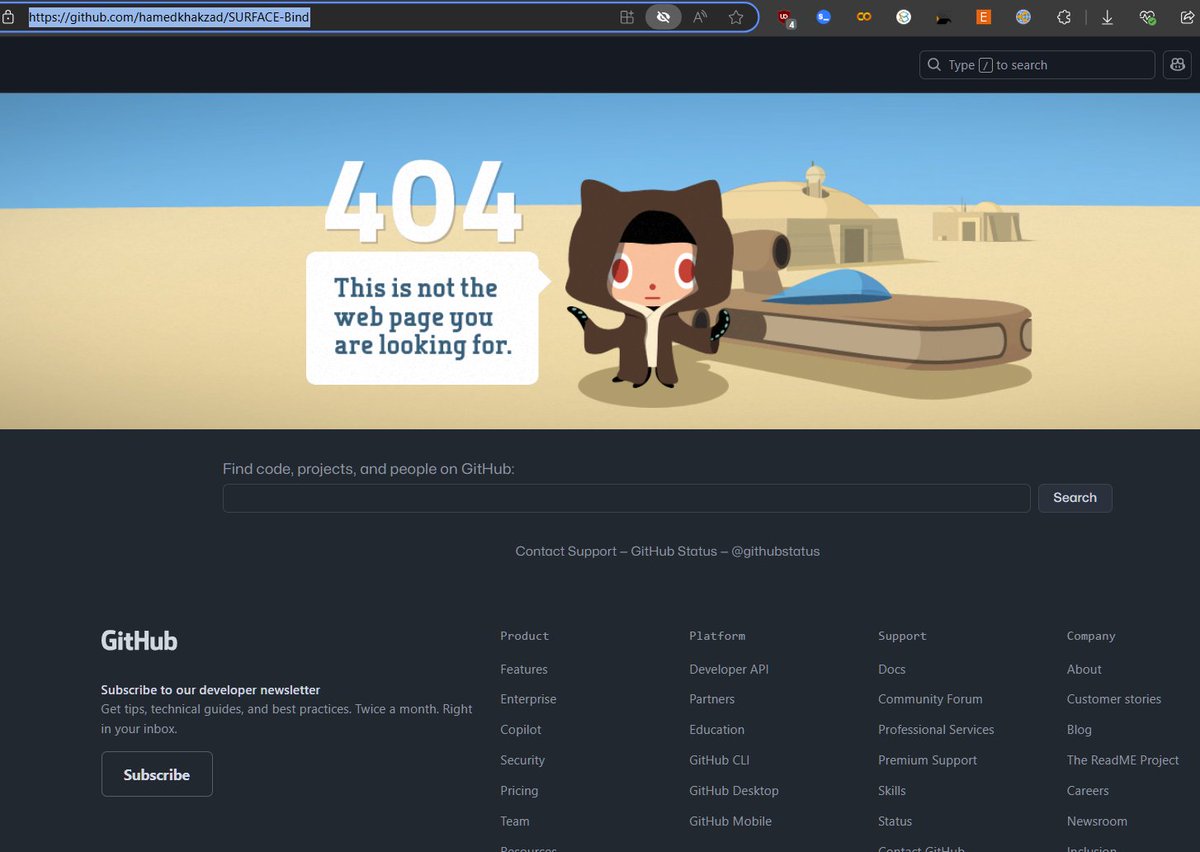Open Browser essentials heart-pulse icon

(1147, 17)
